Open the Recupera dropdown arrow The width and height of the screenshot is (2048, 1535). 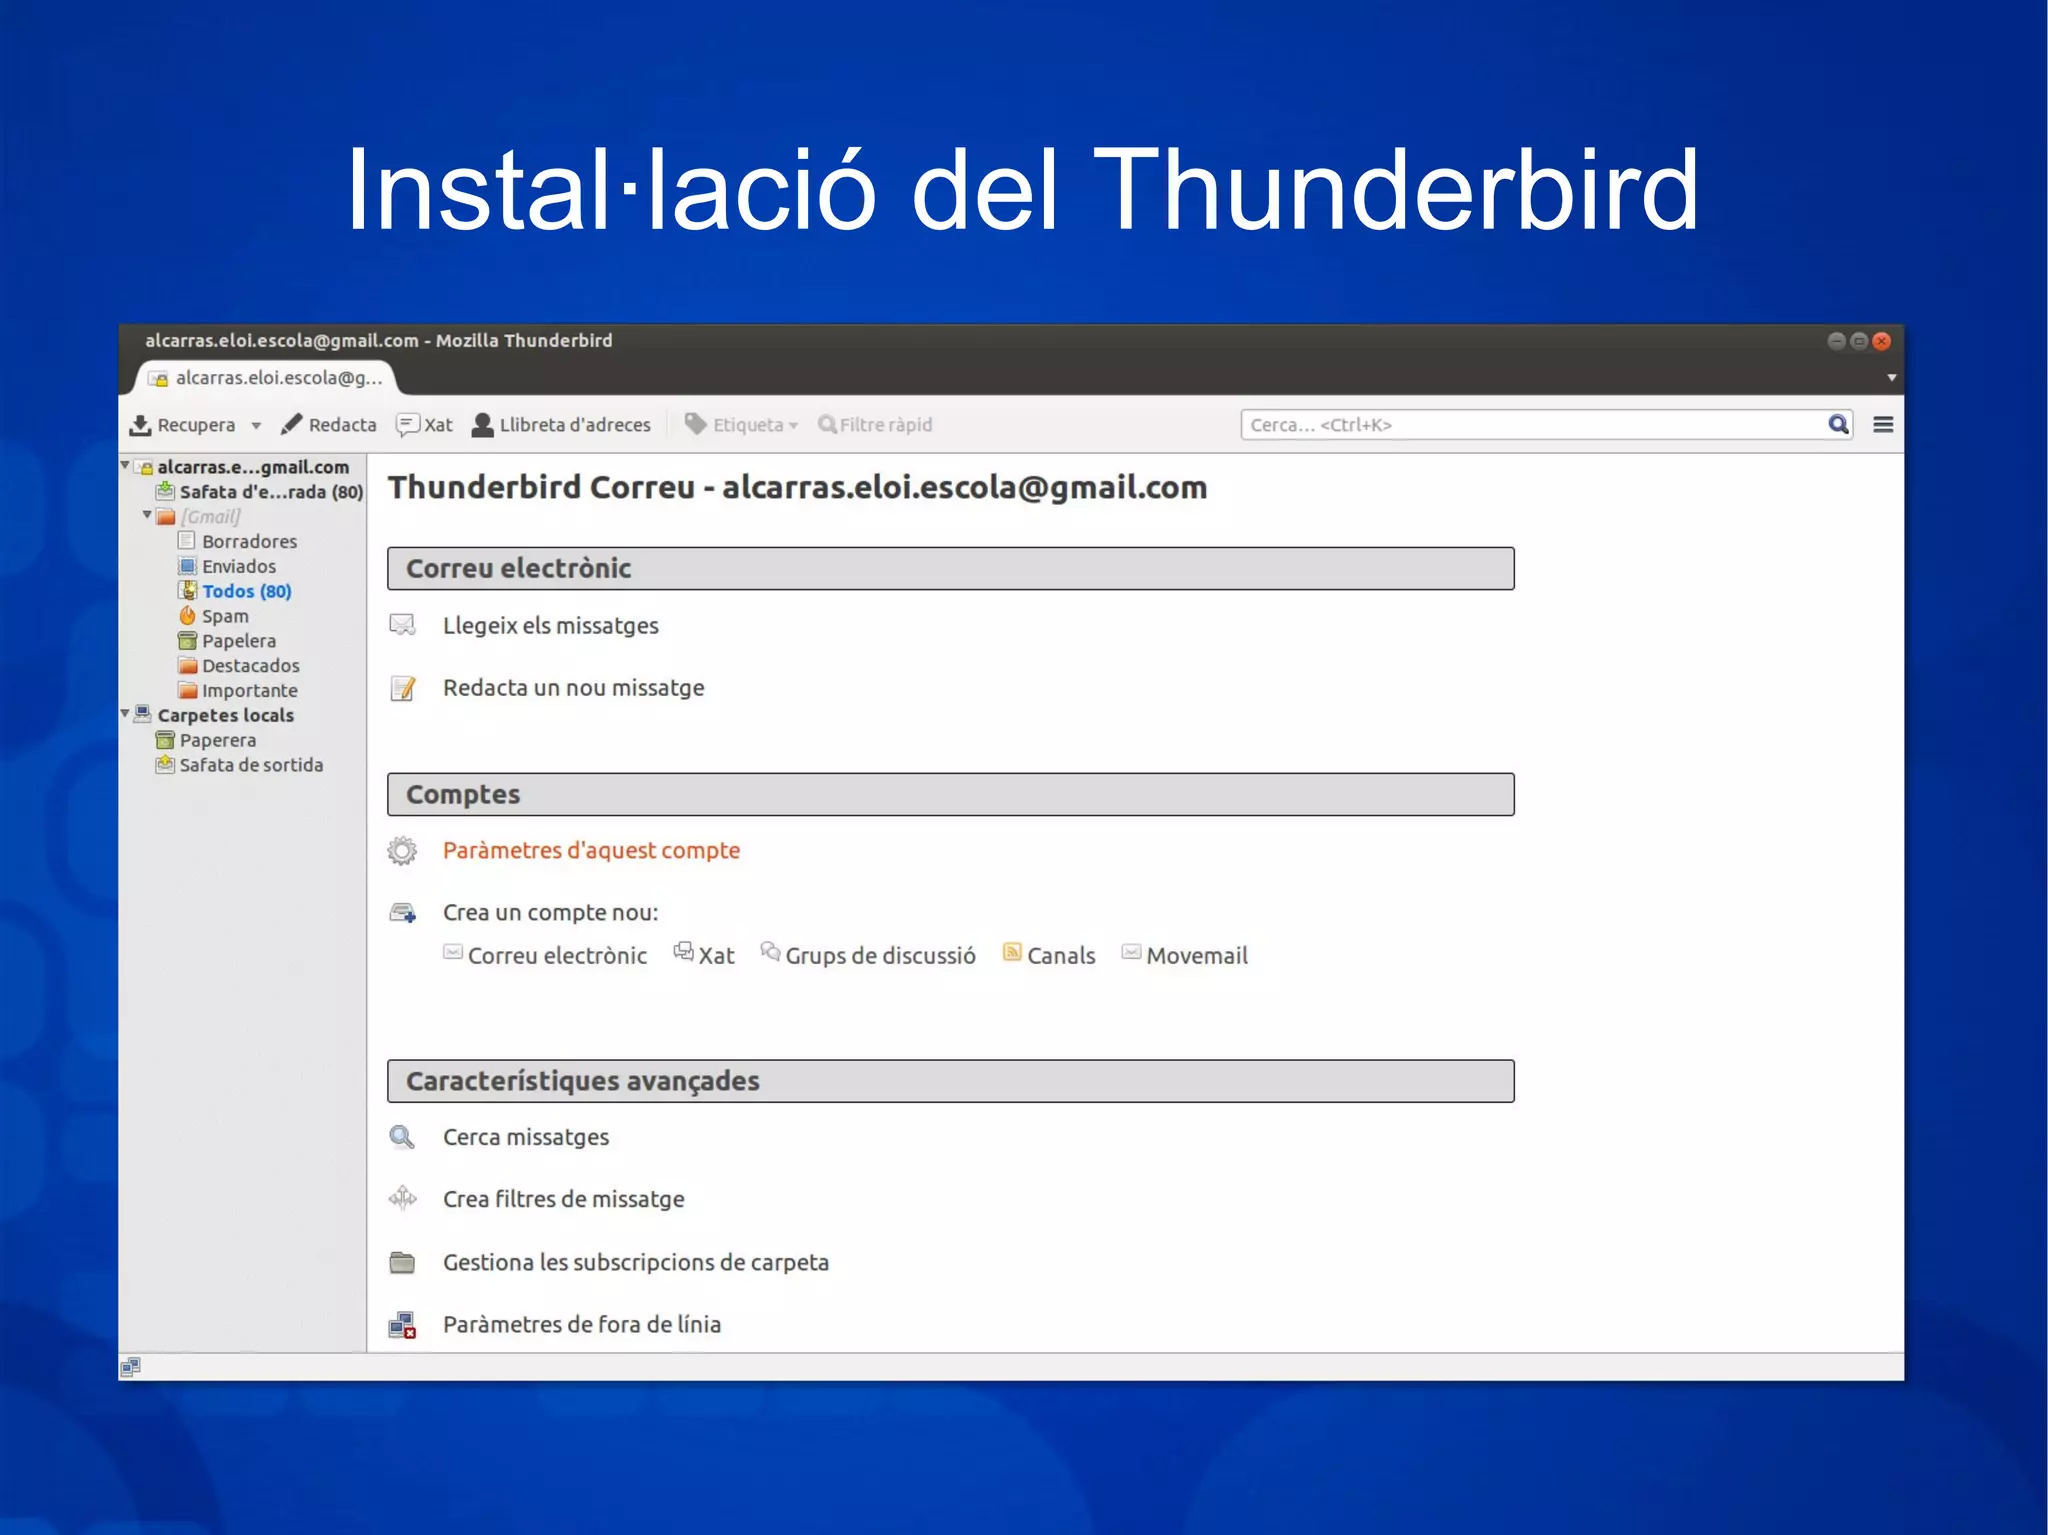[x=257, y=426]
